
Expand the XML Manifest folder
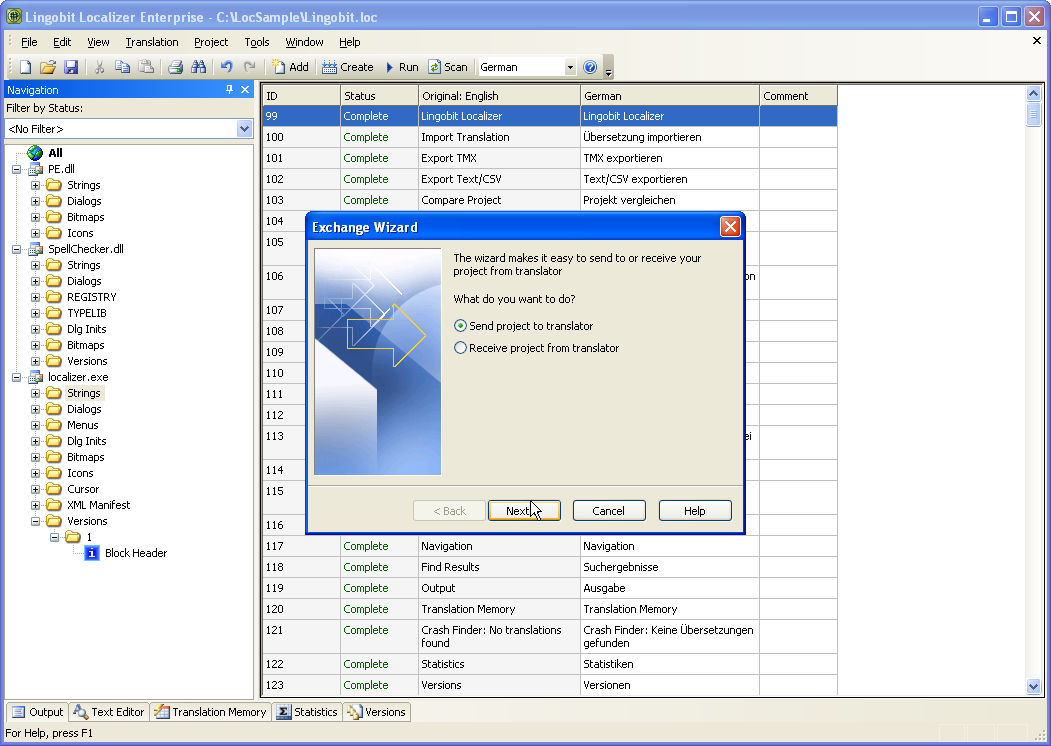(x=36, y=505)
